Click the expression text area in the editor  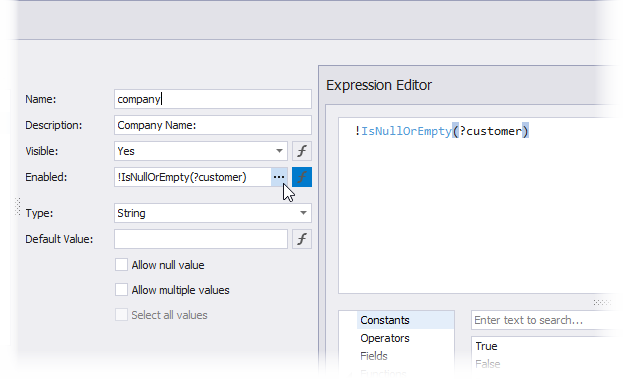478,206
